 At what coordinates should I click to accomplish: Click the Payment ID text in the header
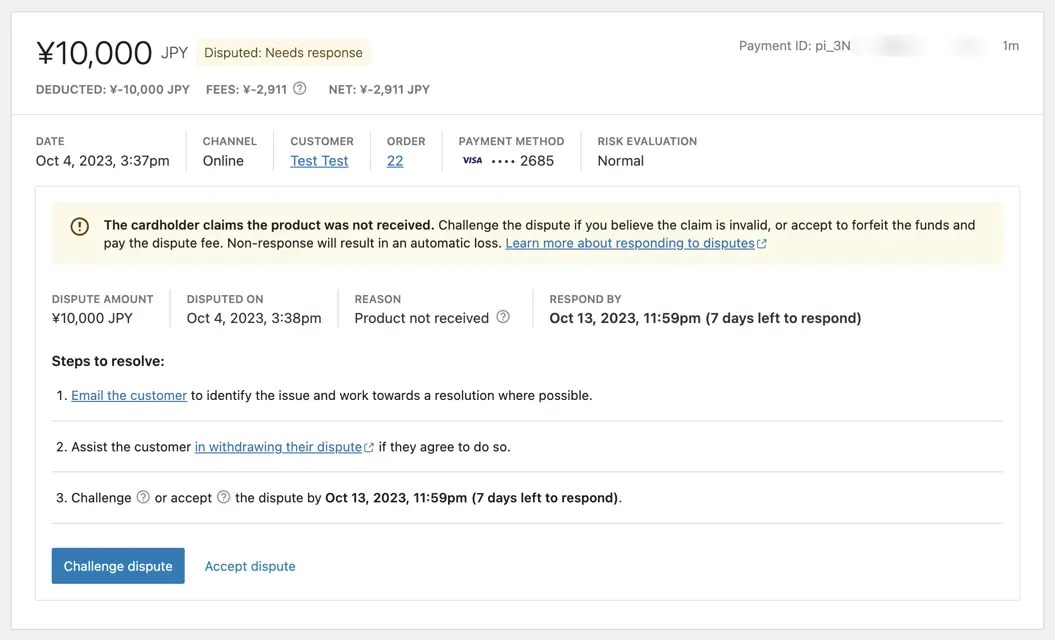tap(794, 46)
